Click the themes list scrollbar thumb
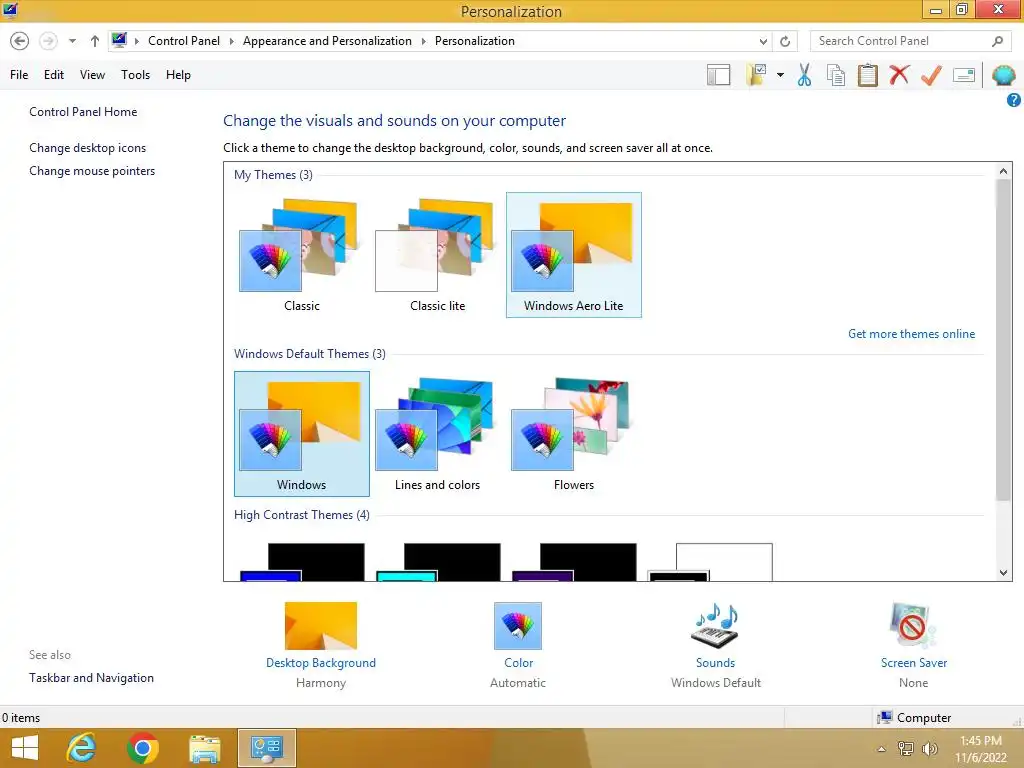 click(x=1003, y=340)
